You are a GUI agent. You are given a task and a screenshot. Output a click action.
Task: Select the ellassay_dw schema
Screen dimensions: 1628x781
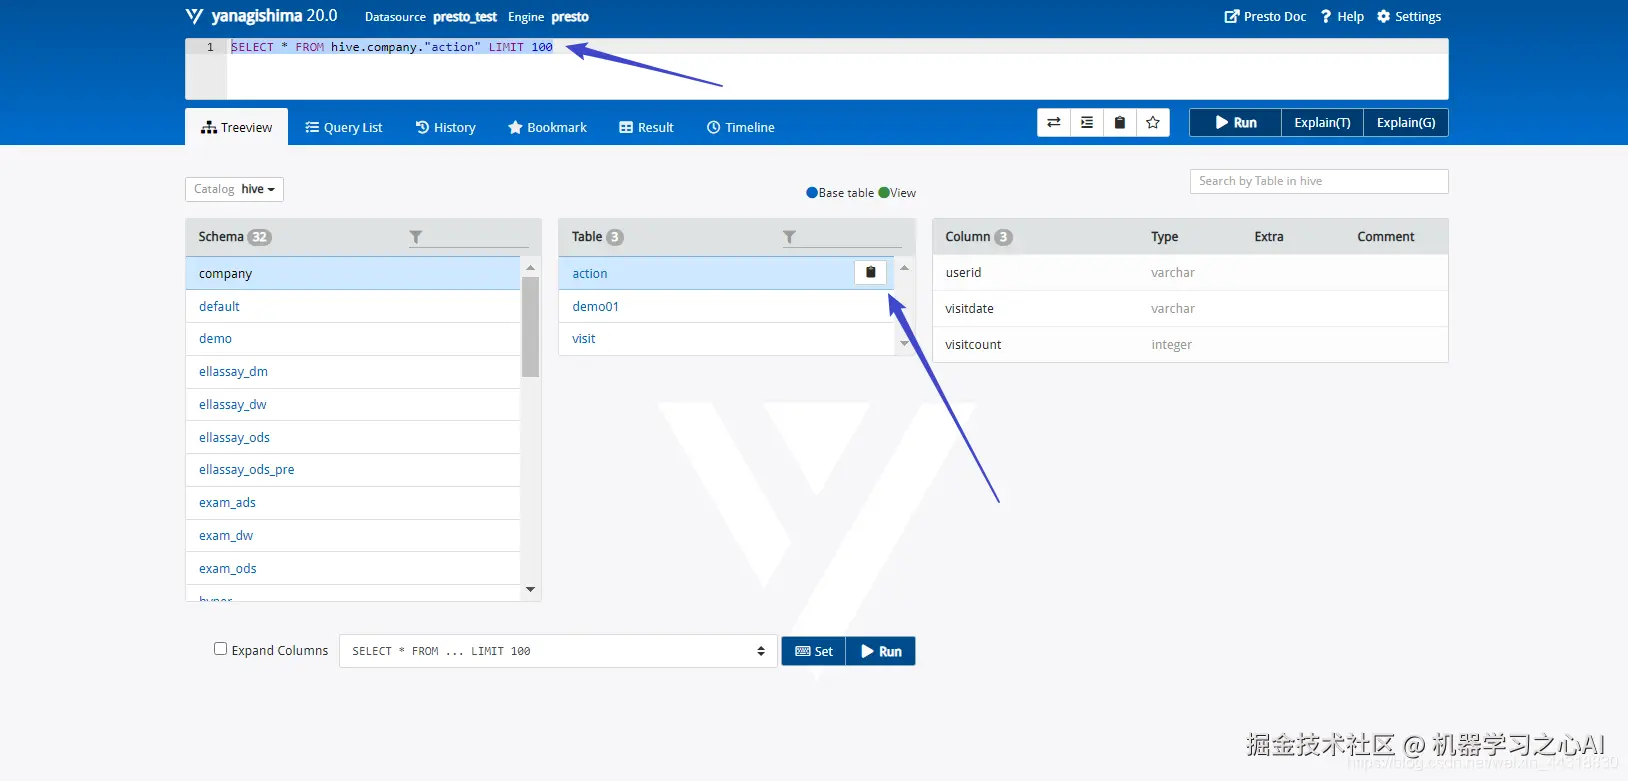[x=353, y=404]
